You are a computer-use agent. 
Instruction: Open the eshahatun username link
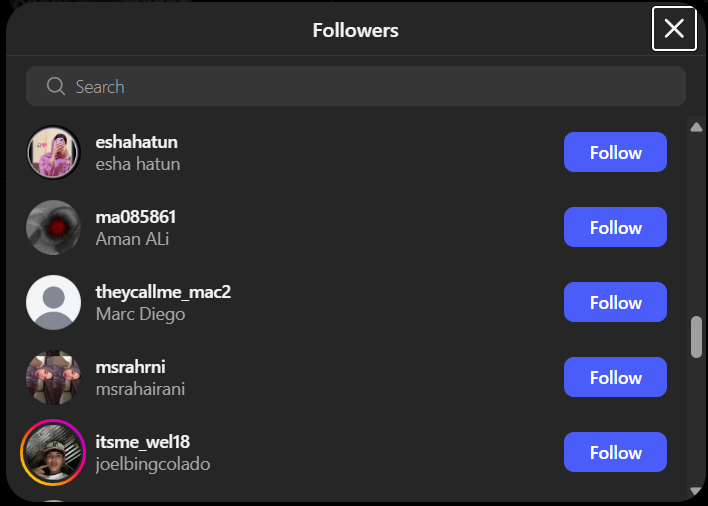[x=136, y=142]
